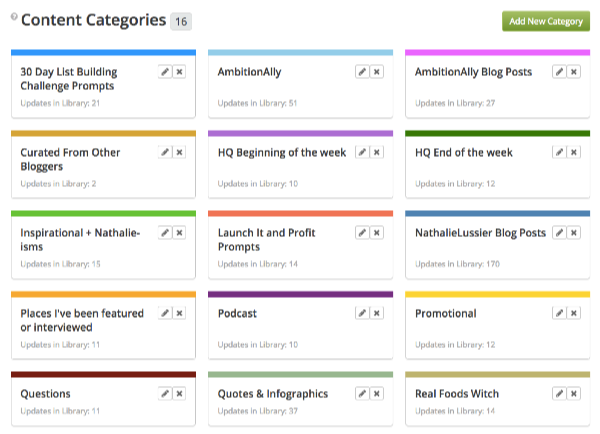Edit the 30 Day List Building category
Image resolution: width=600 pixels, height=434 pixels.
coord(165,72)
